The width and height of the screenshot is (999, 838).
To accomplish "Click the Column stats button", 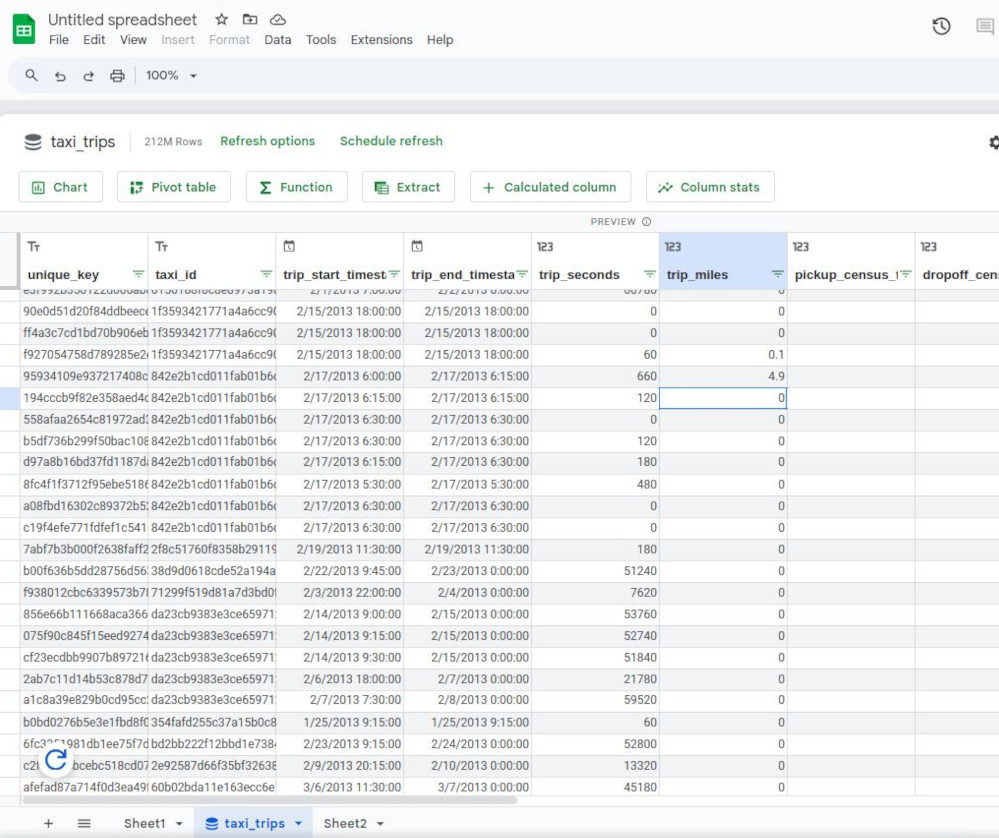I will (710, 187).
